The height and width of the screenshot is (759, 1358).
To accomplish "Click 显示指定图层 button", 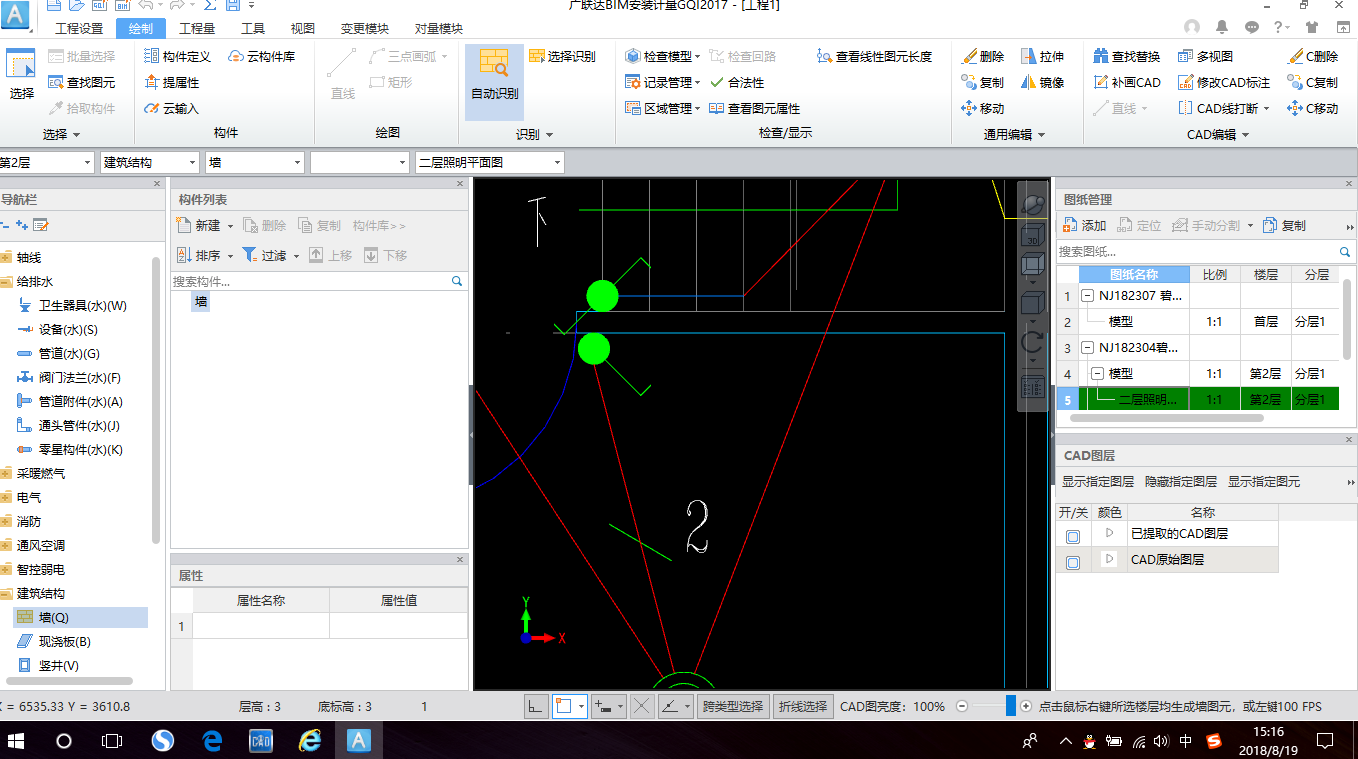I will pos(1098,481).
